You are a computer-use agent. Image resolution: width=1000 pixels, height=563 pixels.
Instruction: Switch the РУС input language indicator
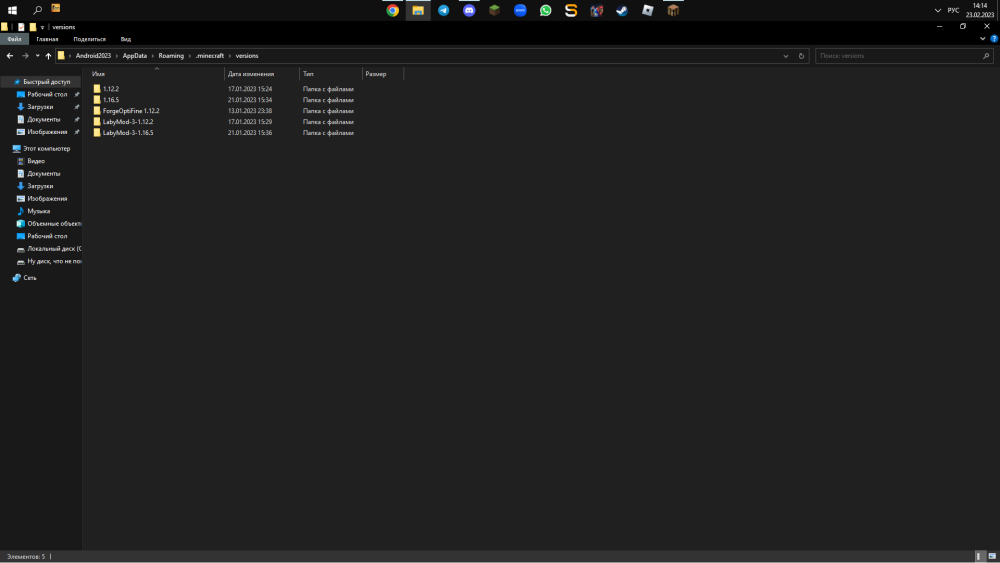point(953,10)
